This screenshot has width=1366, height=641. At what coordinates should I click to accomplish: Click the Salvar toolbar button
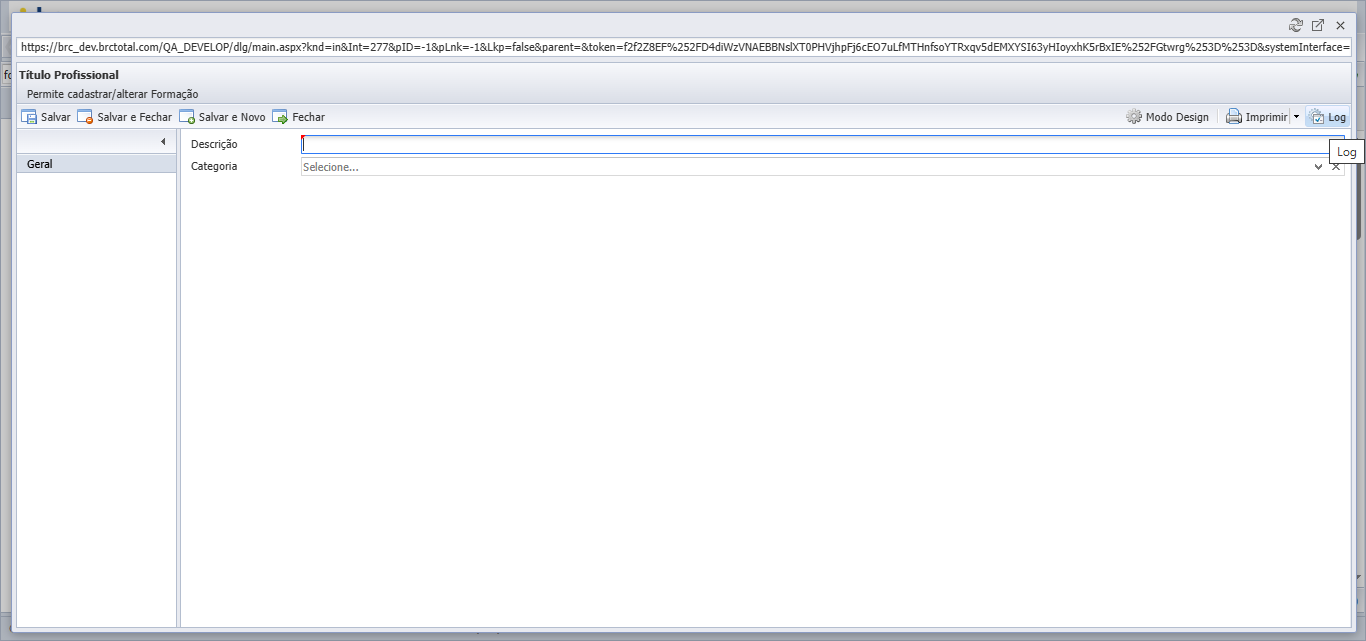point(46,117)
